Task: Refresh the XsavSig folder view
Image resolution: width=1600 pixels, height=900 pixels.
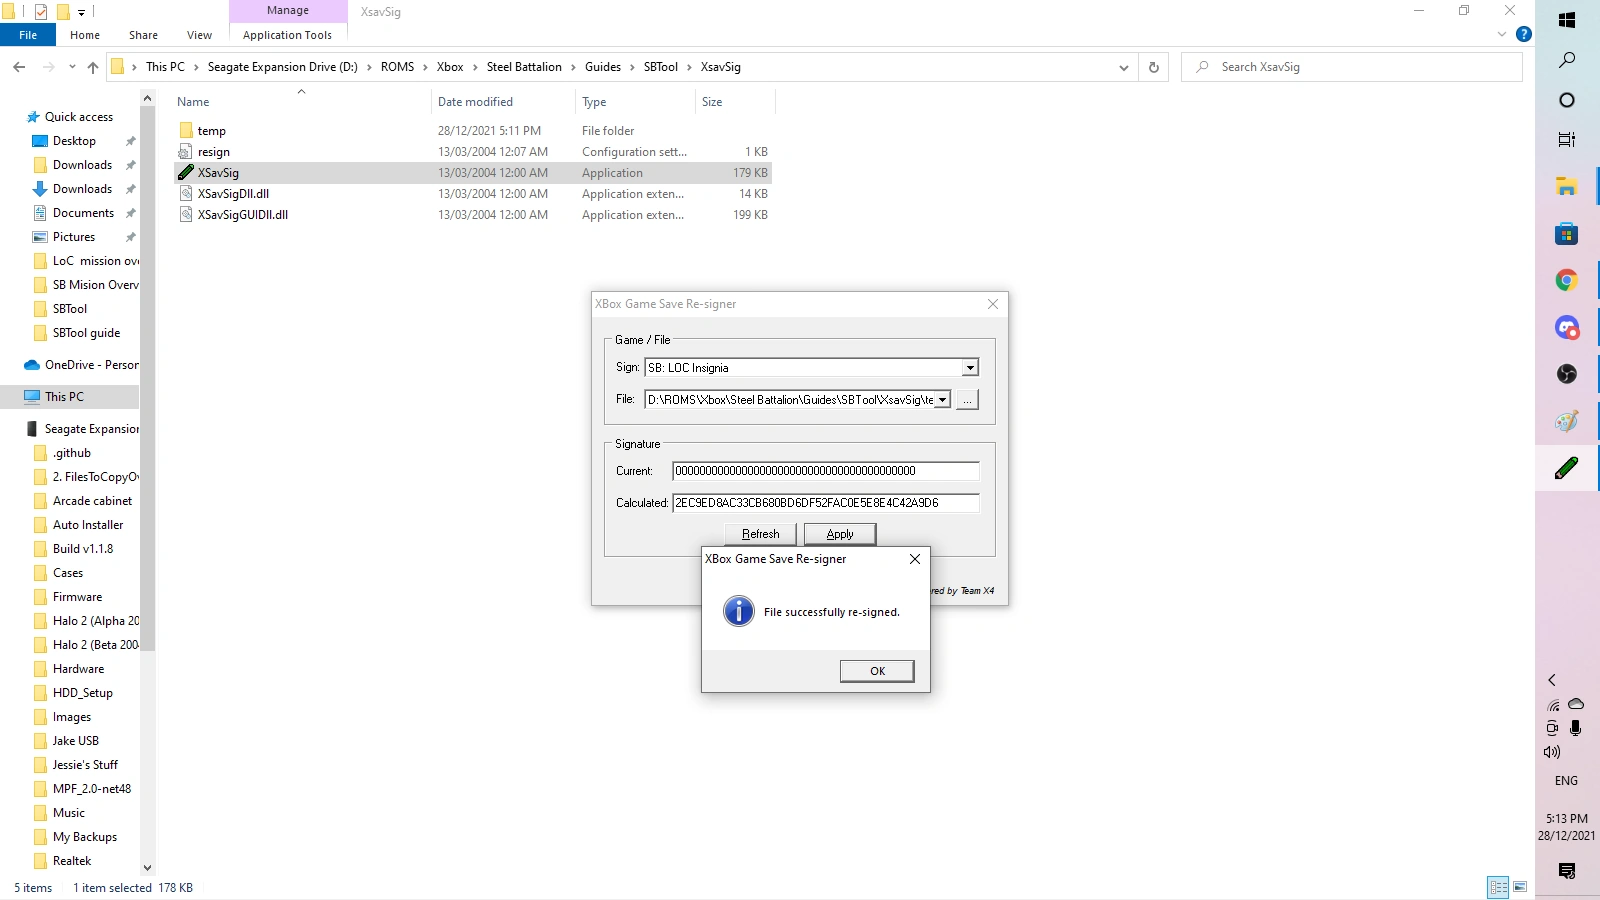Action: tap(1154, 67)
